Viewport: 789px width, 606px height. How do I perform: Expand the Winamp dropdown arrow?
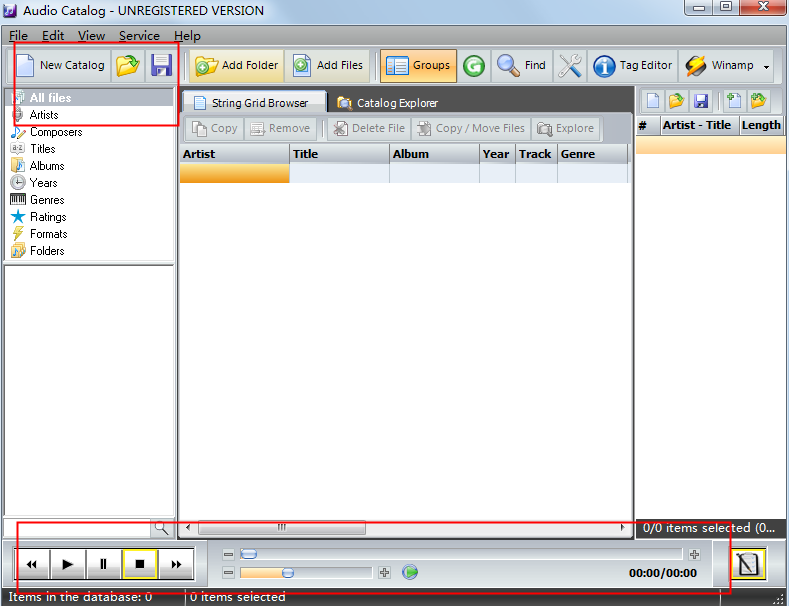pos(766,66)
